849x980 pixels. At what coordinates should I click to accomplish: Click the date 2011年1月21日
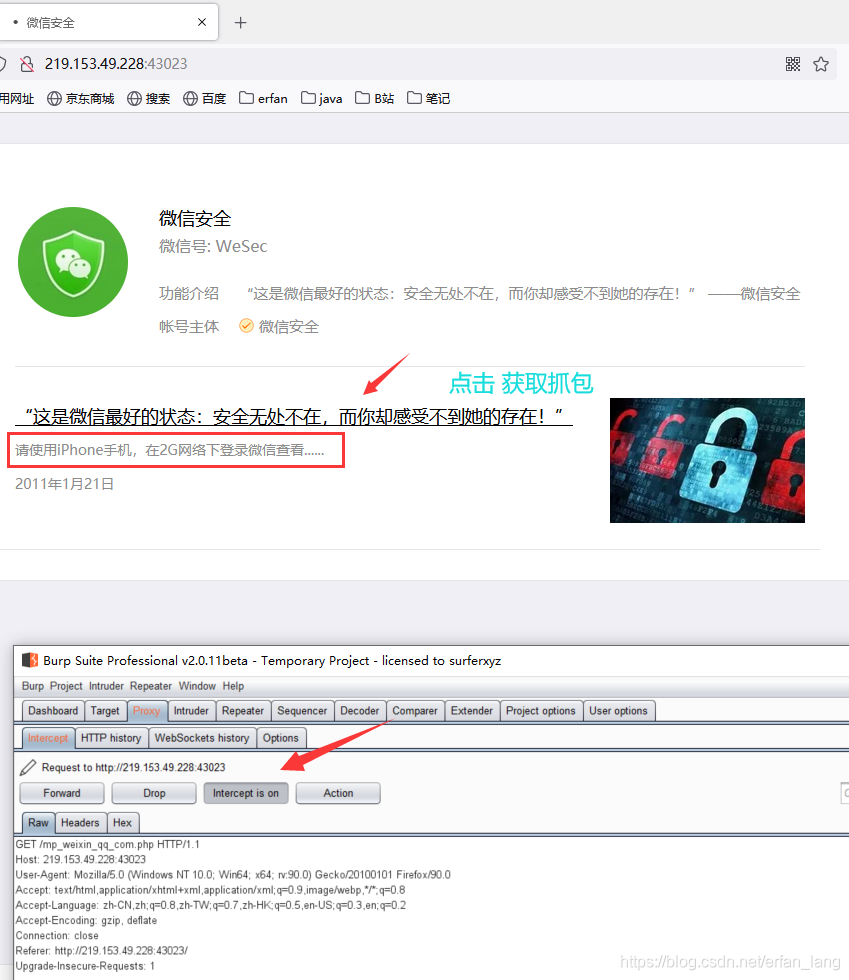(x=64, y=484)
